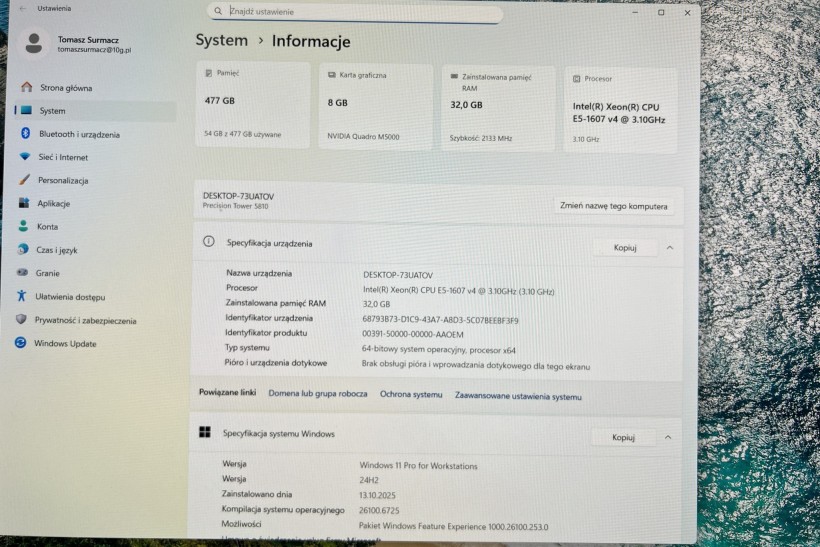This screenshot has width=820, height=547.
Task: Select the Sieć i Internet icon
Action: 25,157
